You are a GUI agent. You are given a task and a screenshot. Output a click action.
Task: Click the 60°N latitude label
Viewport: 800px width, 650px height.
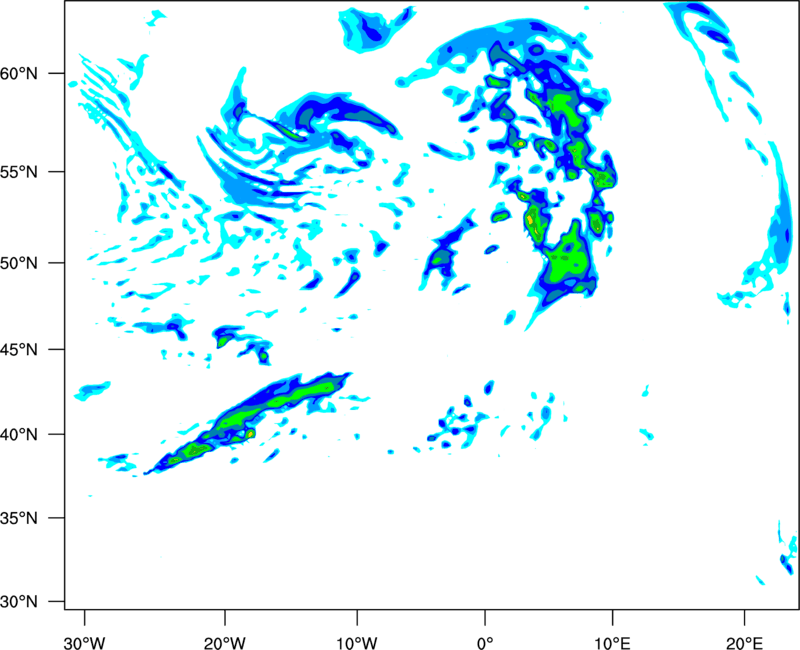(x=19, y=74)
